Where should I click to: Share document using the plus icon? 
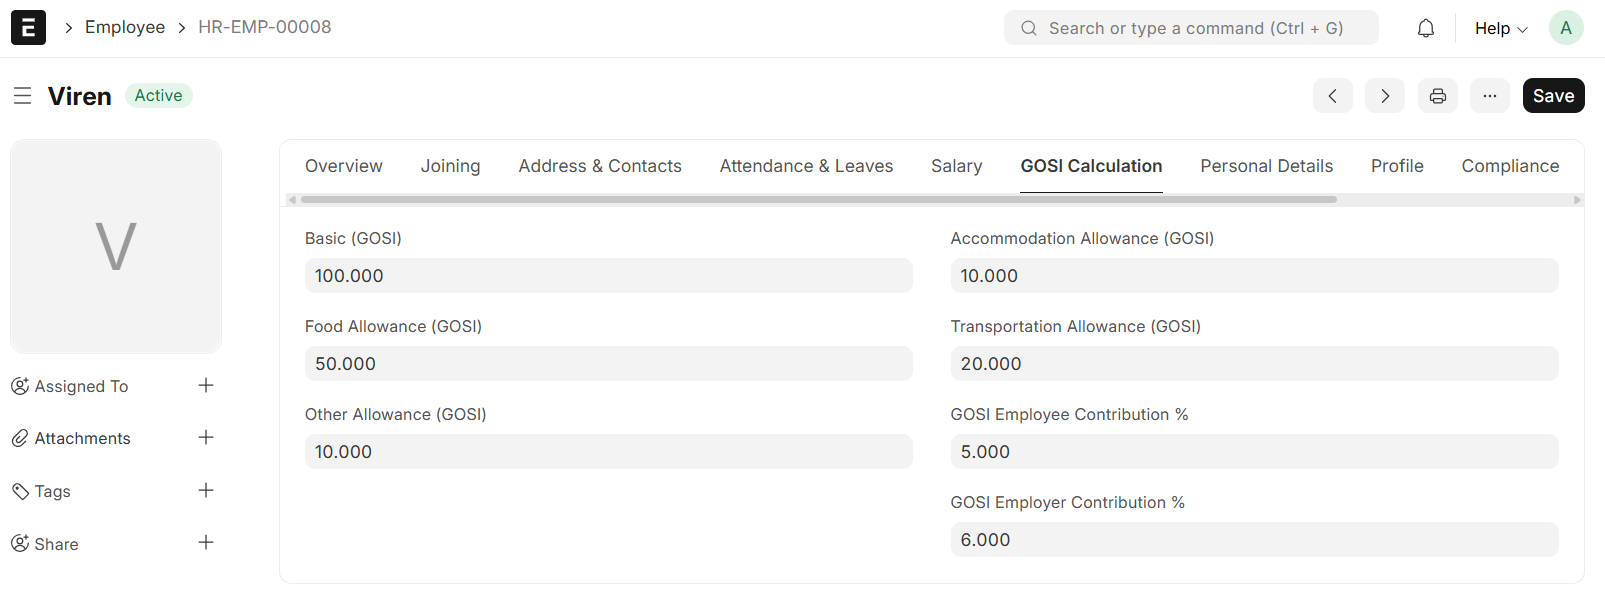pyautogui.click(x=206, y=543)
